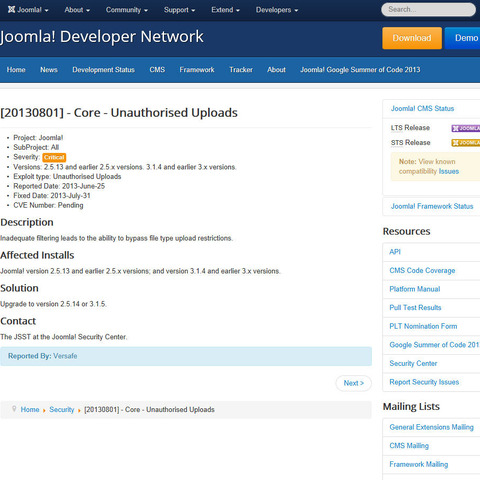Open the PLT Nomination Form link

423,326
